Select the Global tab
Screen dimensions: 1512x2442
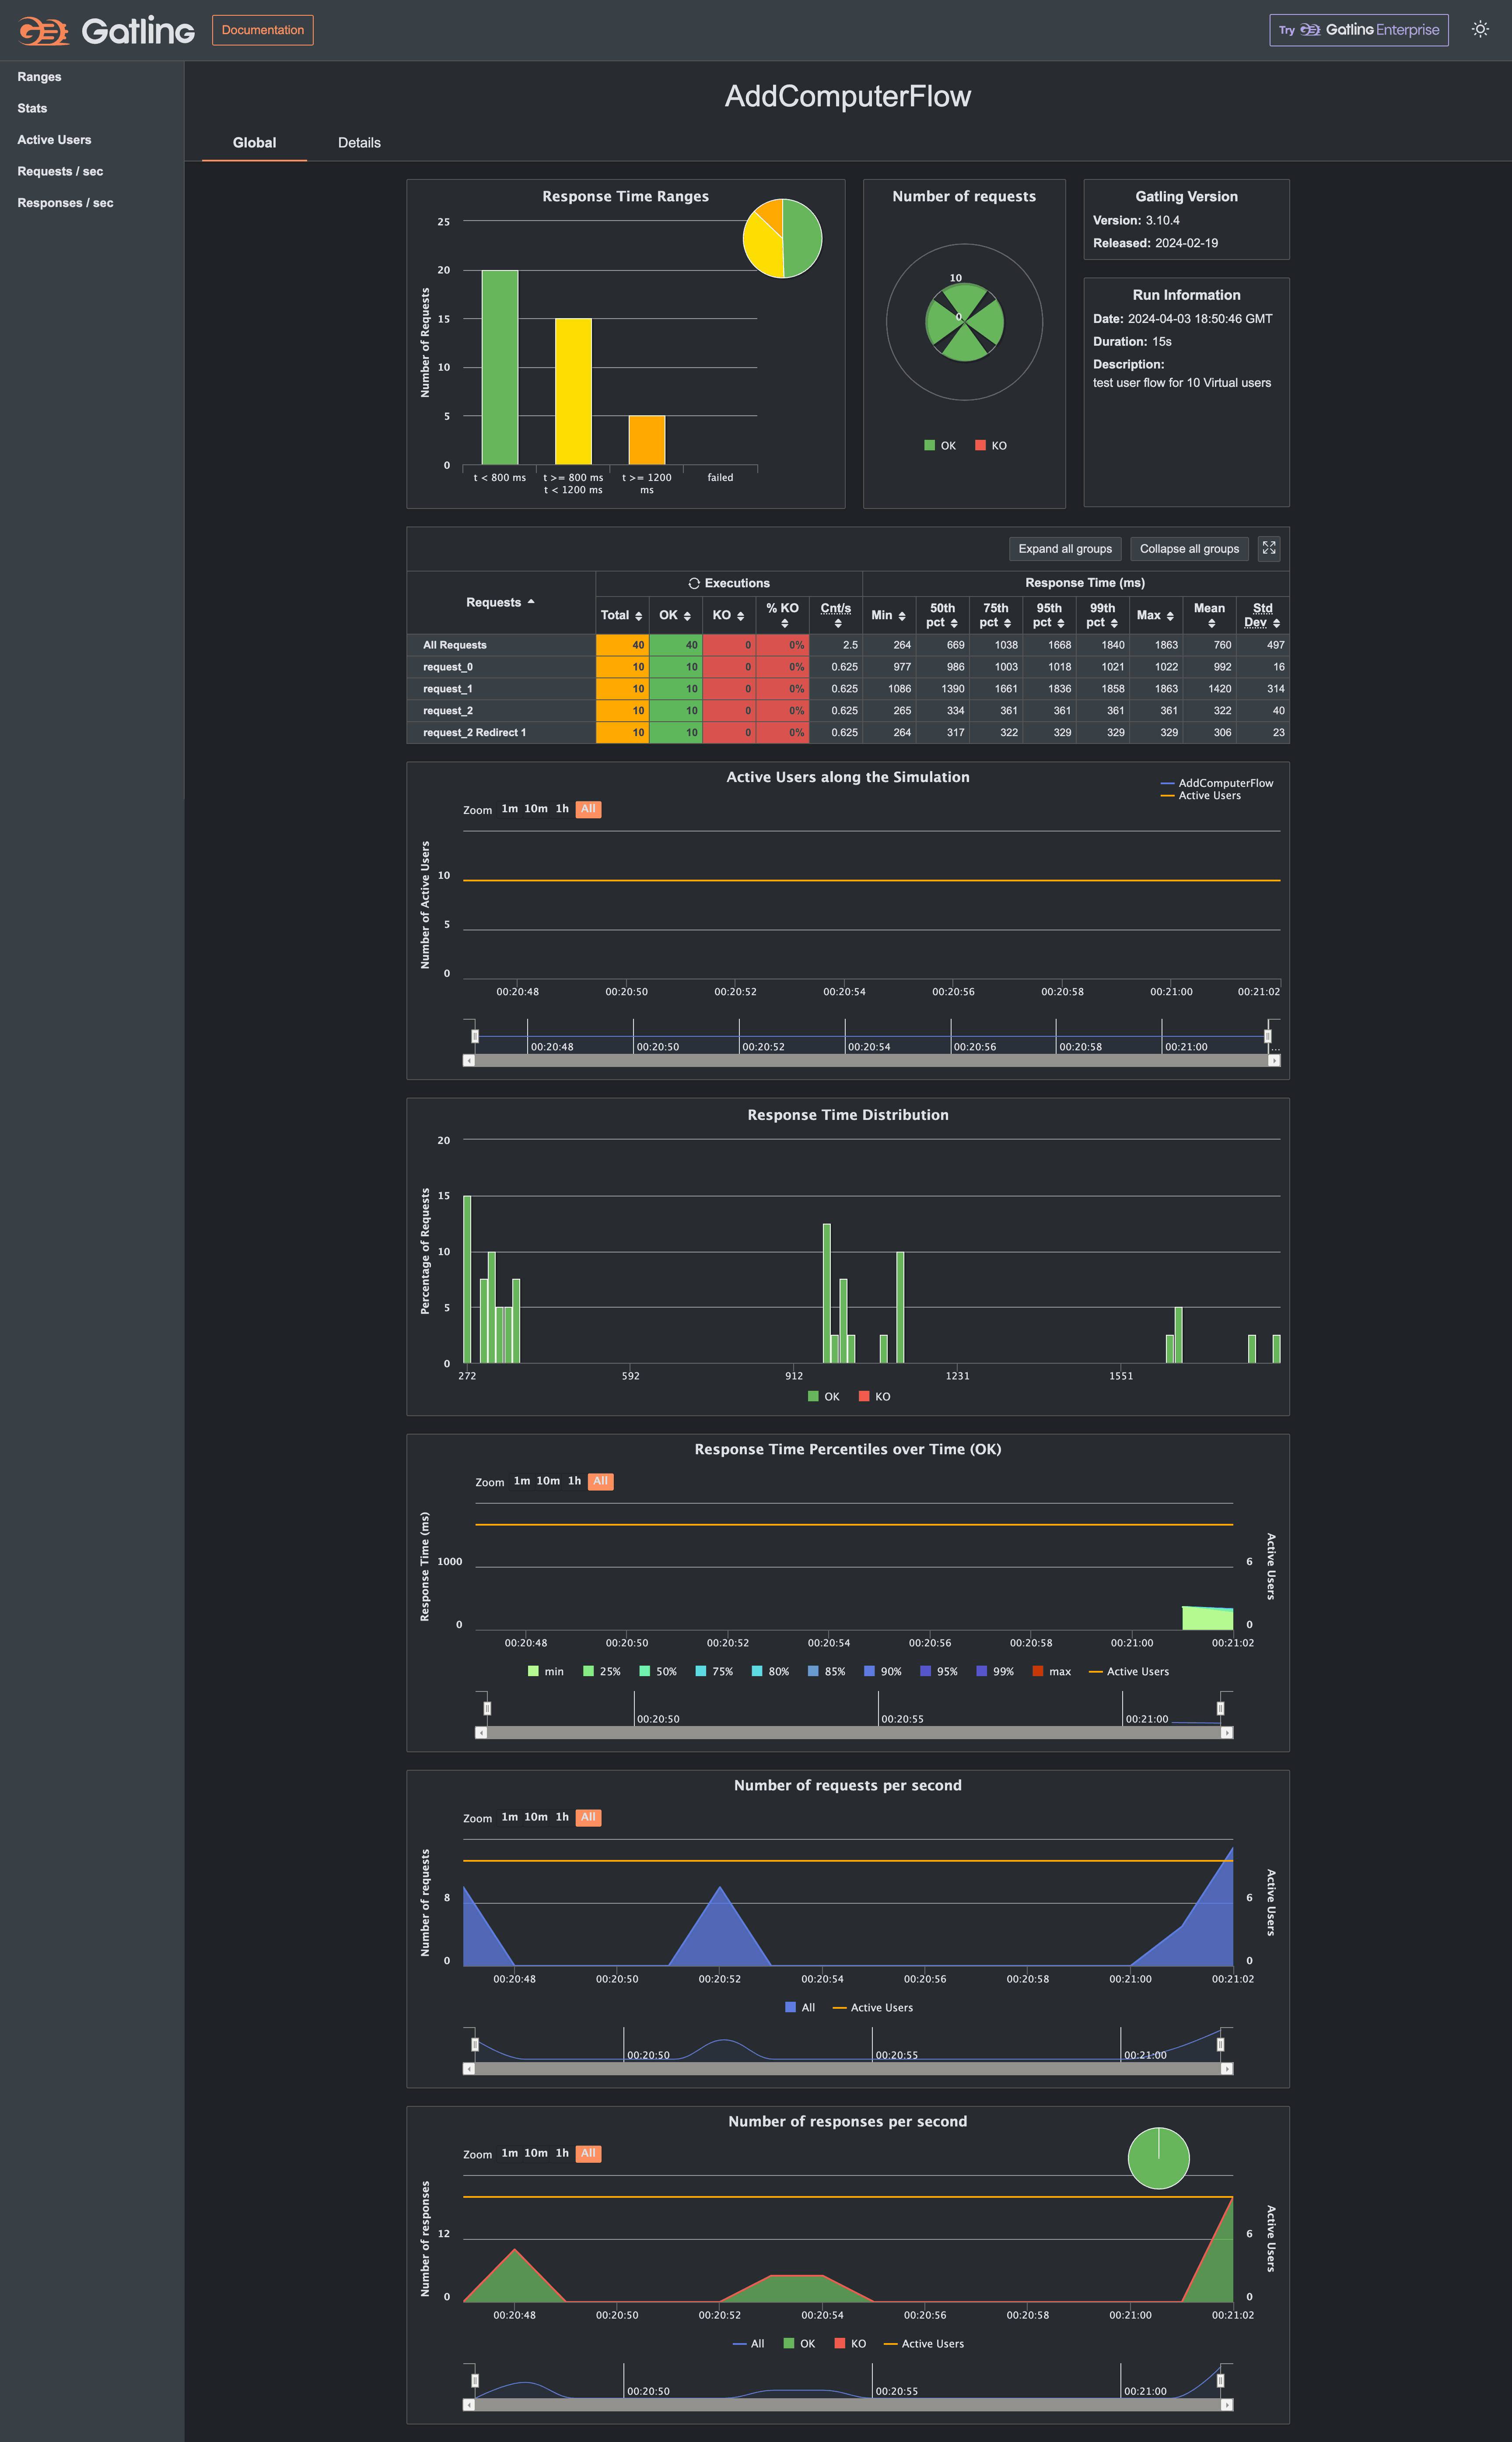pyautogui.click(x=254, y=143)
